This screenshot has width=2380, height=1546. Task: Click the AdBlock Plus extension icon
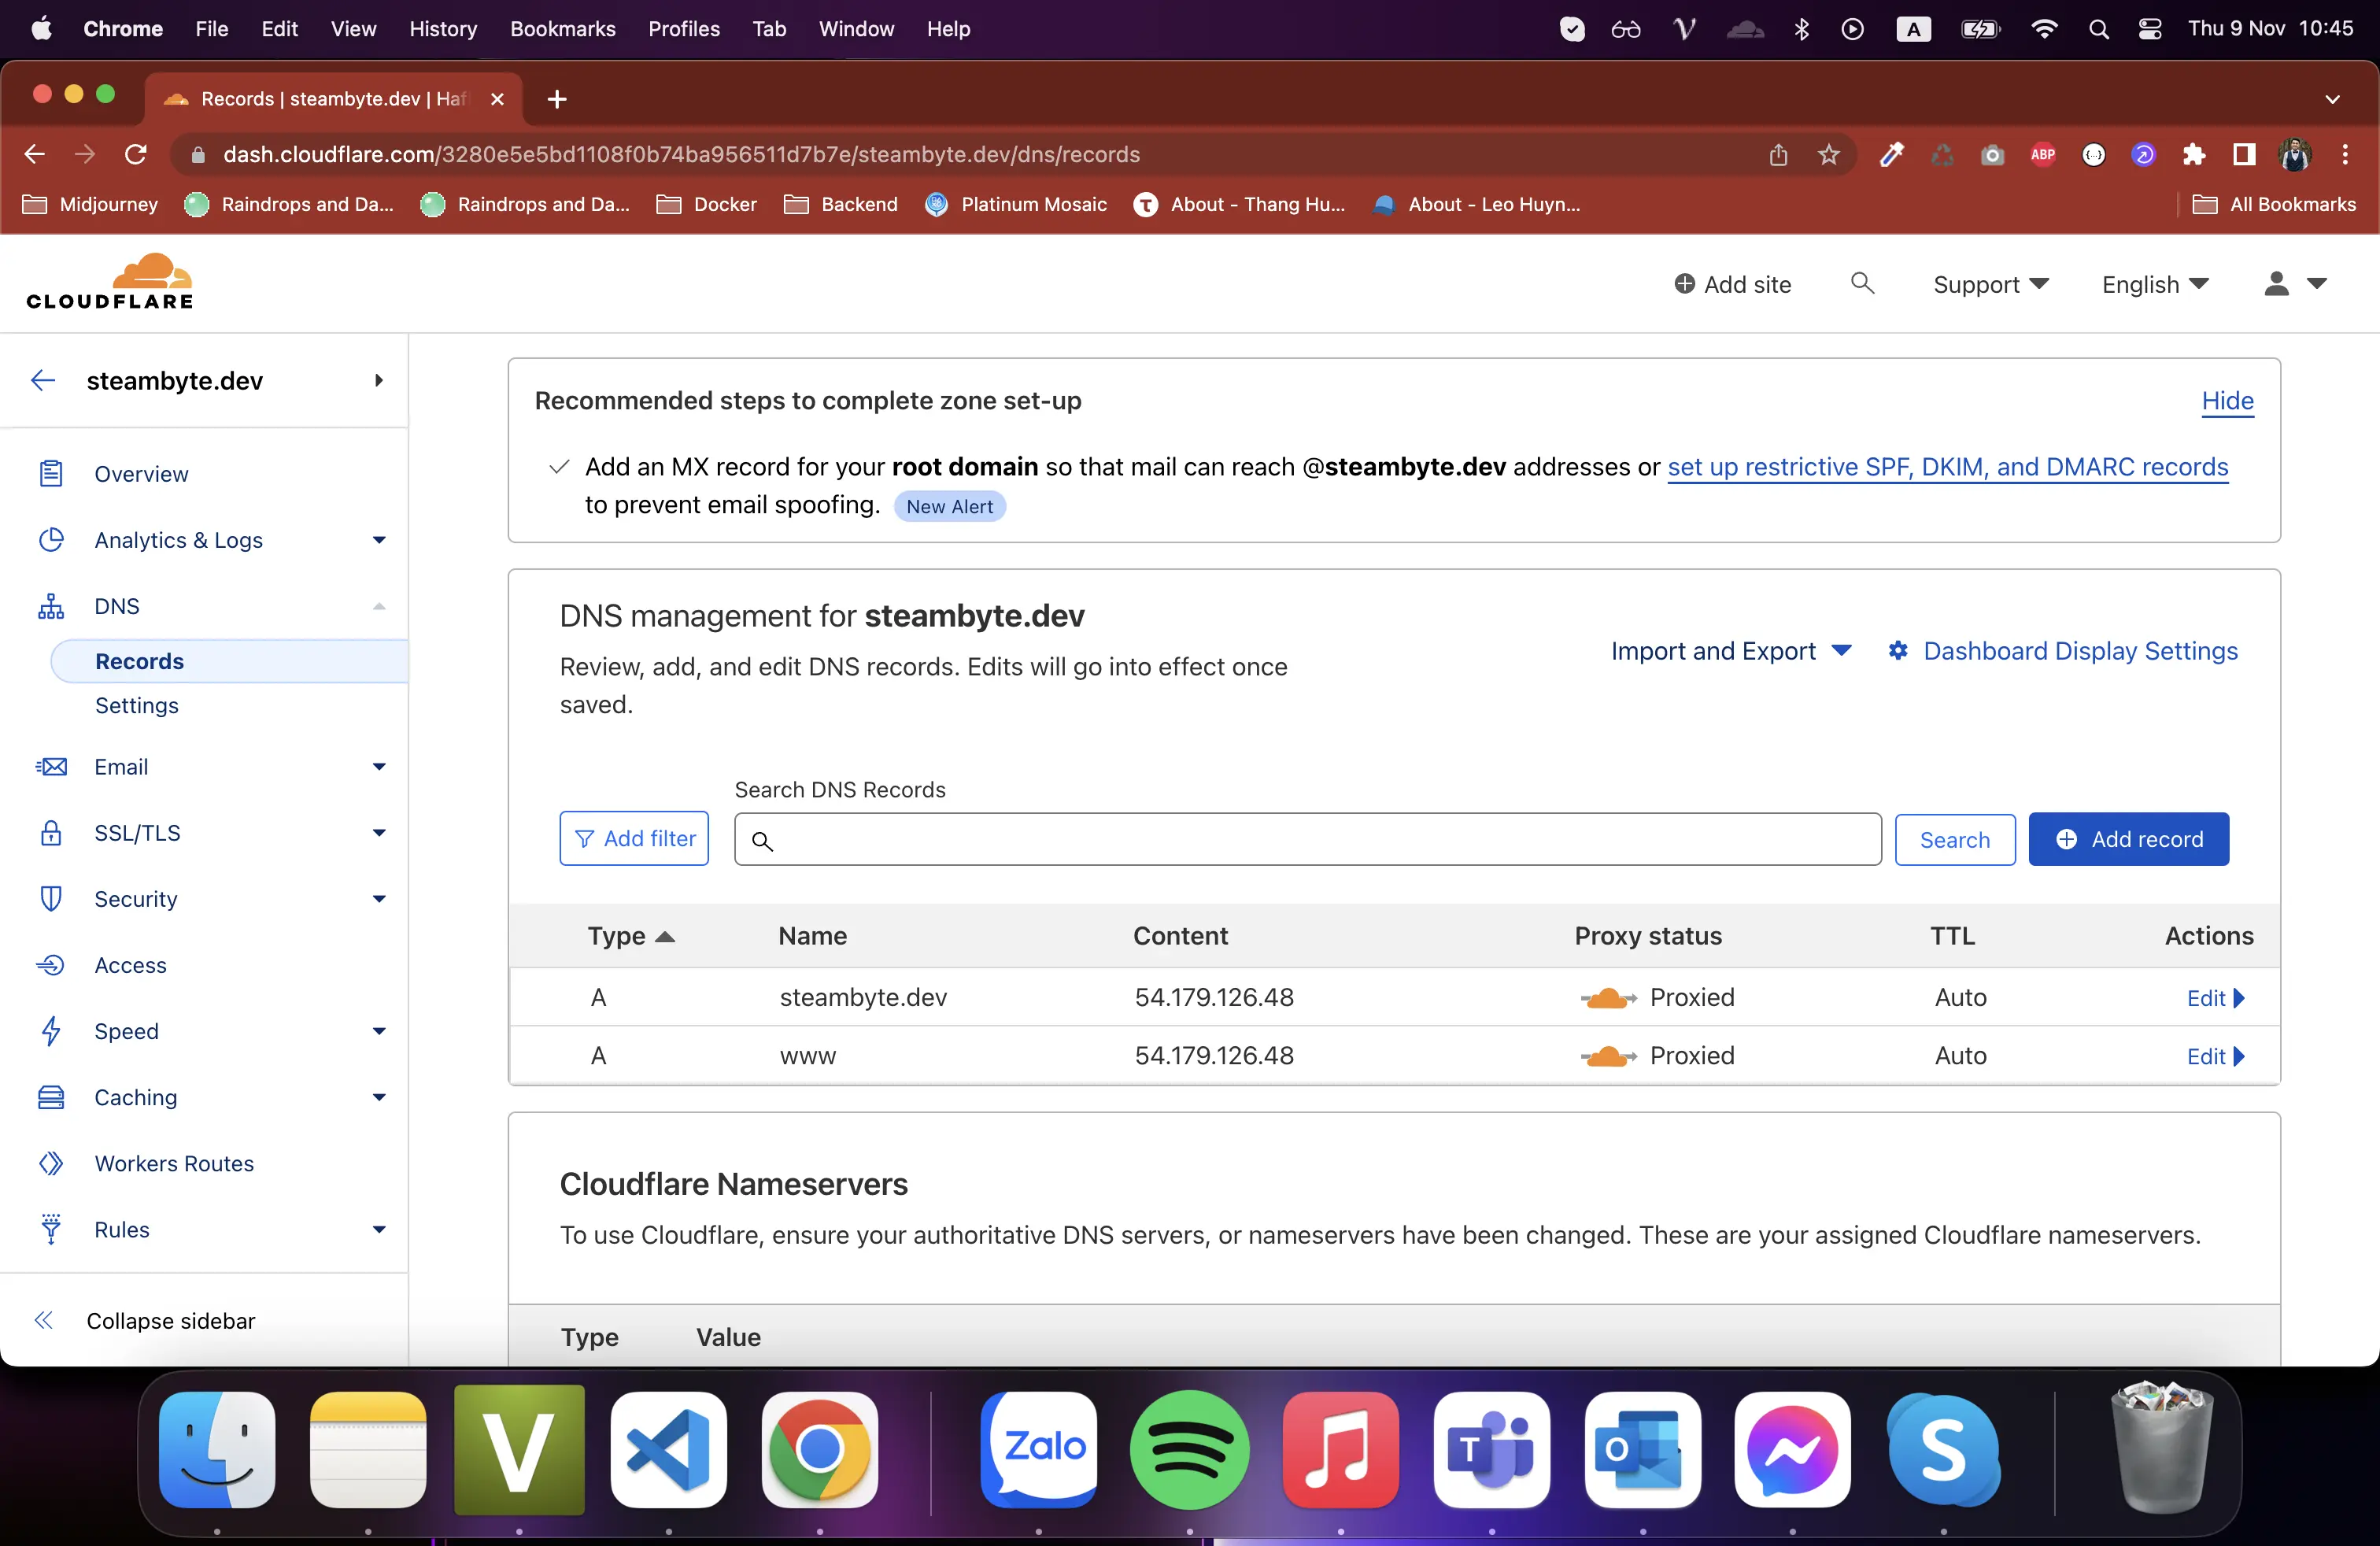[2043, 154]
